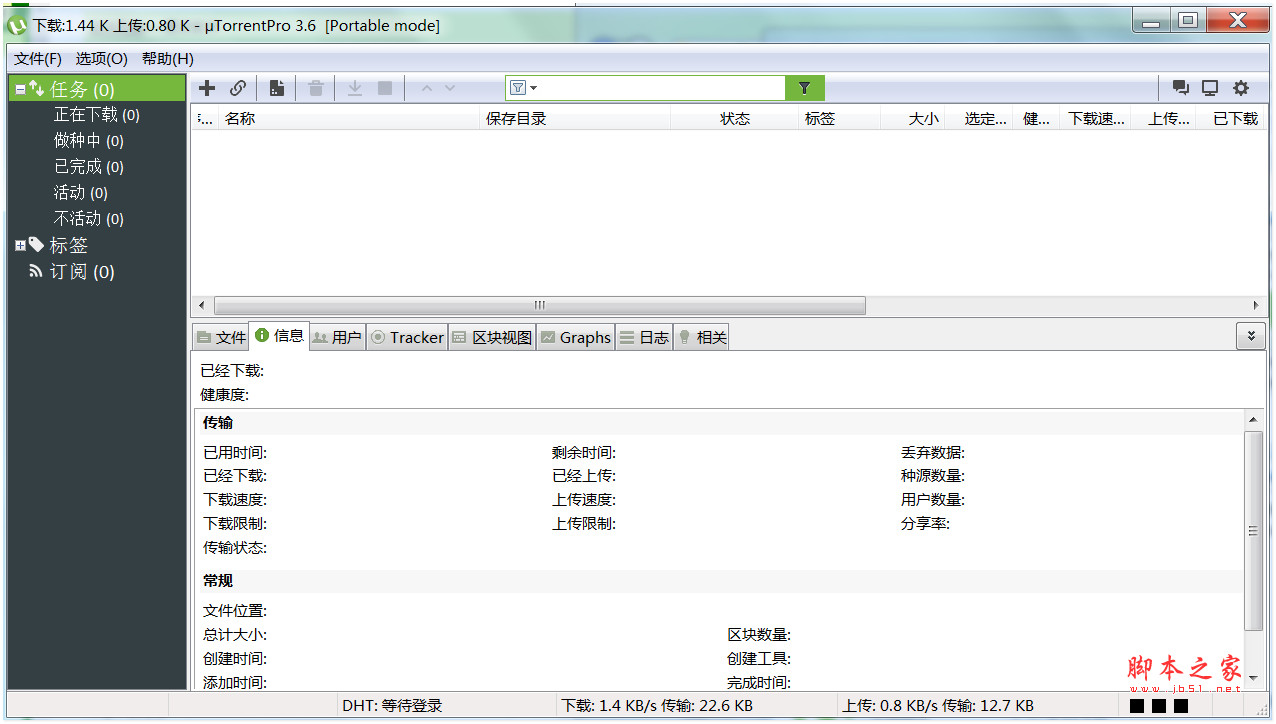This screenshot has width=1276, height=724.
Task: Switch to the Tracker tab
Action: (x=407, y=337)
